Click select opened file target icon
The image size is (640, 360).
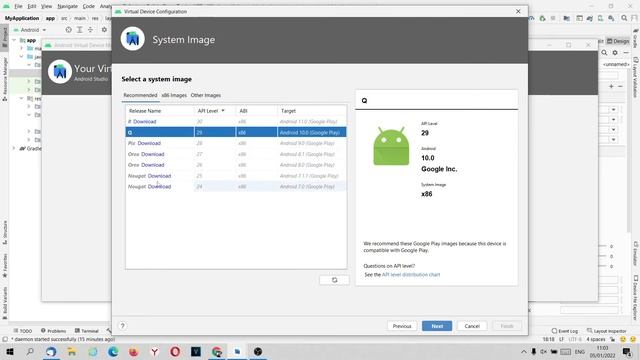(x=69, y=30)
